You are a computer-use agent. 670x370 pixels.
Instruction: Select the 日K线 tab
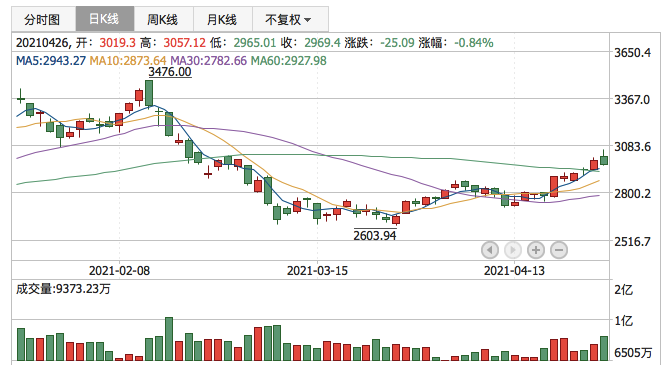(105, 19)
